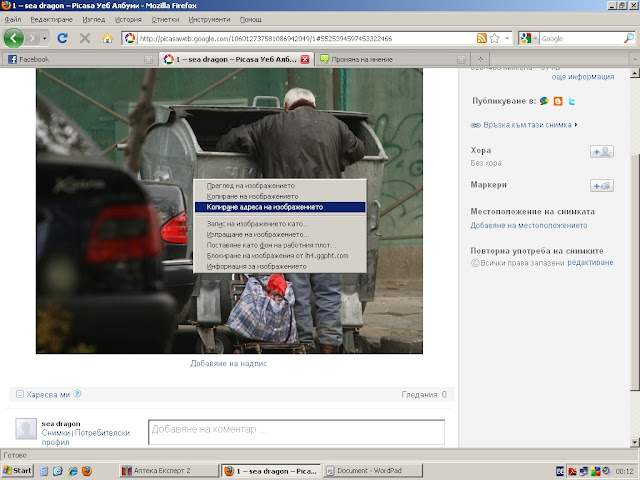Bookmark this page with the star icon

tap(494, 38)
